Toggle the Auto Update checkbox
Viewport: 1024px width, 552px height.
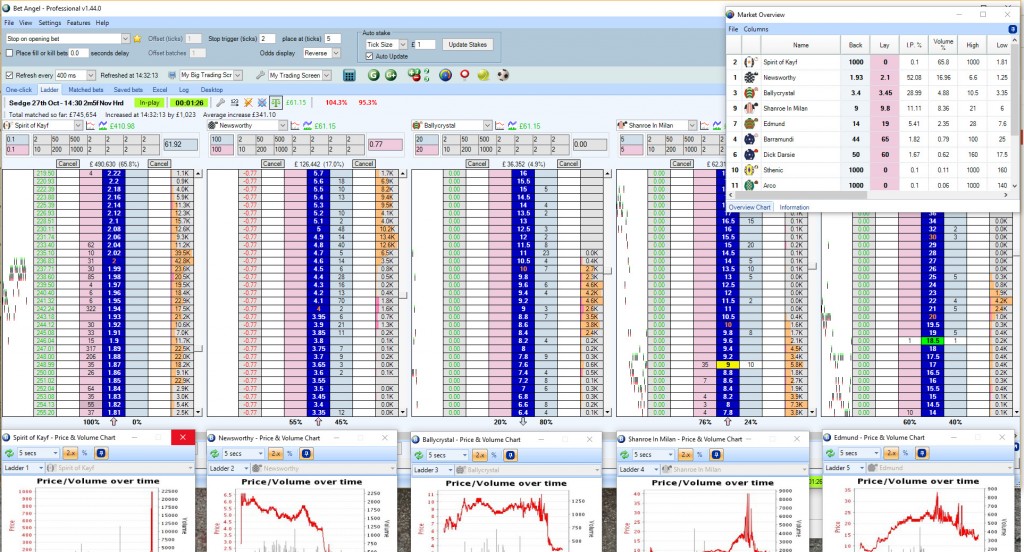pos(369,56)
